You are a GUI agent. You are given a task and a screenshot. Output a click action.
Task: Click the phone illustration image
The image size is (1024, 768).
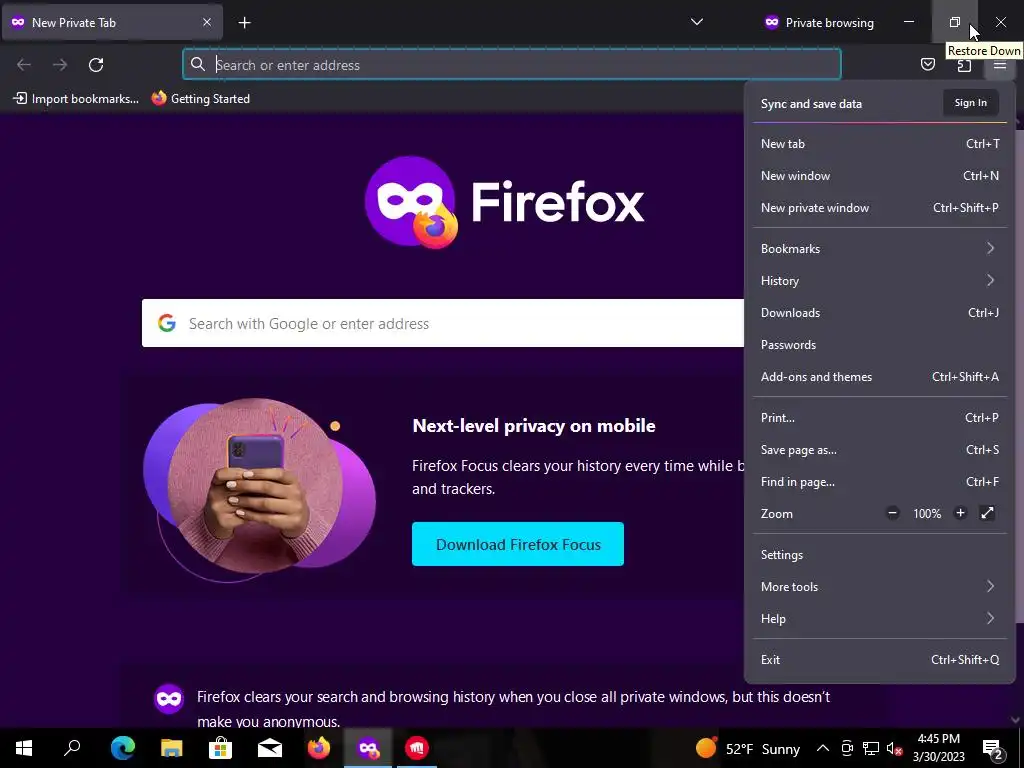click(259, 490)
